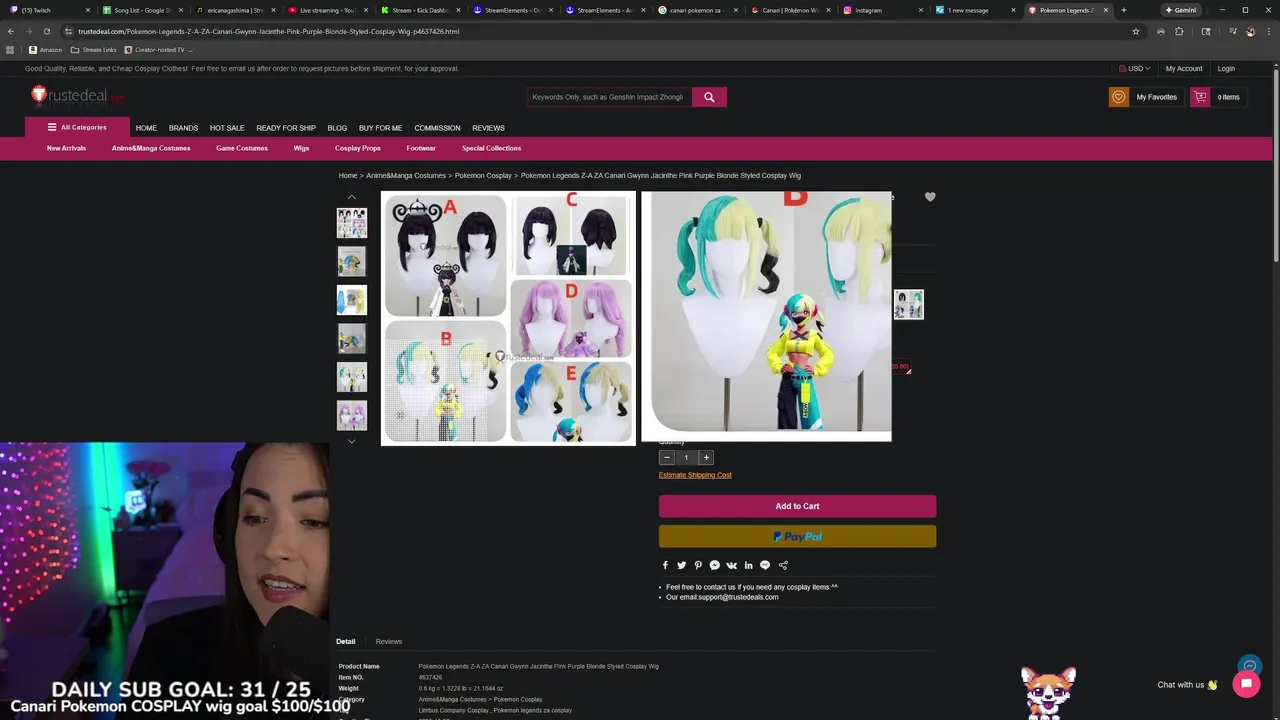Go to Pokemon Cosplay breadcrumb
The height and width of the screenshot is (720, 1280).
tap(483, 175)
